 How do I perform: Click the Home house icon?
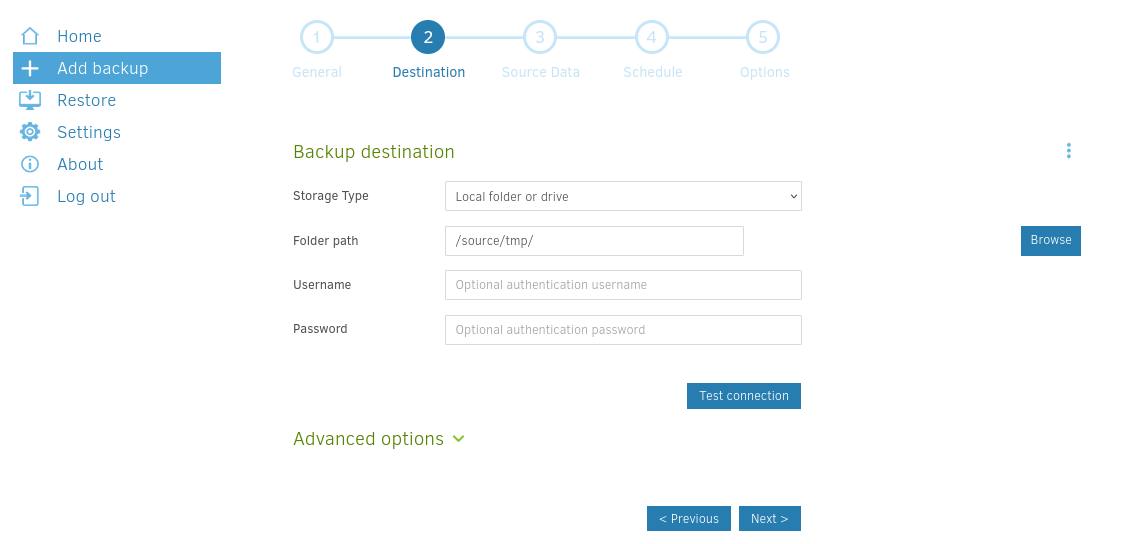click(30, 36)
